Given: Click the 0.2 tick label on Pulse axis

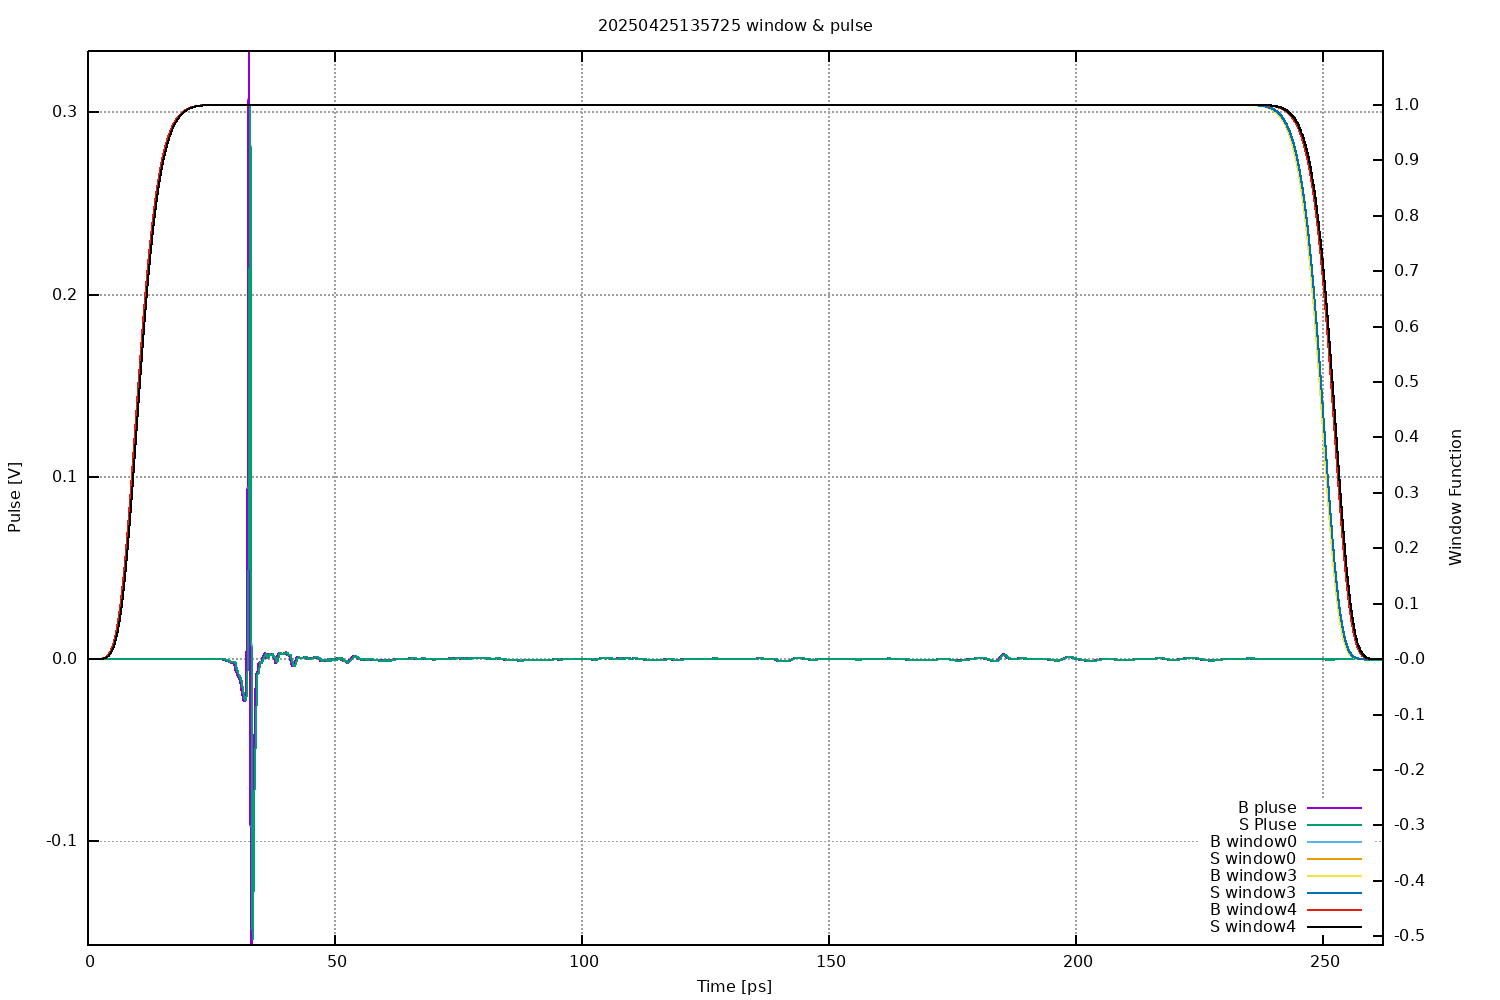Looking at the screenshot, I should [x=63, y=295].
